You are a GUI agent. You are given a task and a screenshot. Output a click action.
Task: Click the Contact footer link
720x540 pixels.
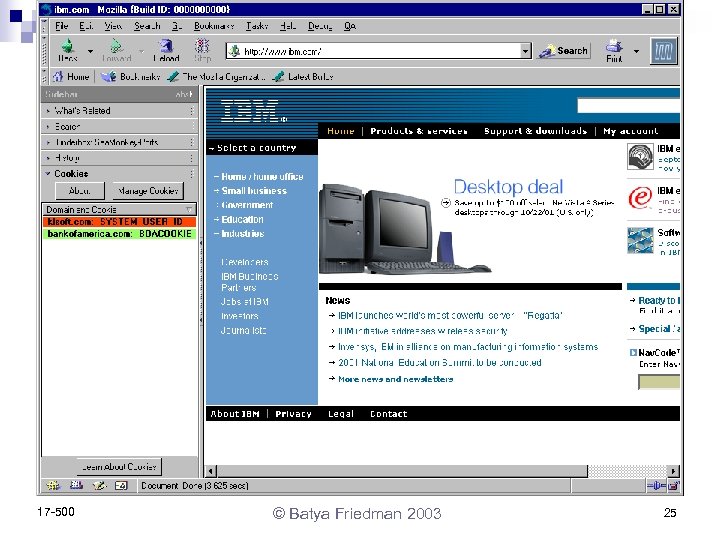pyautogui.click(x=388, y=414)
